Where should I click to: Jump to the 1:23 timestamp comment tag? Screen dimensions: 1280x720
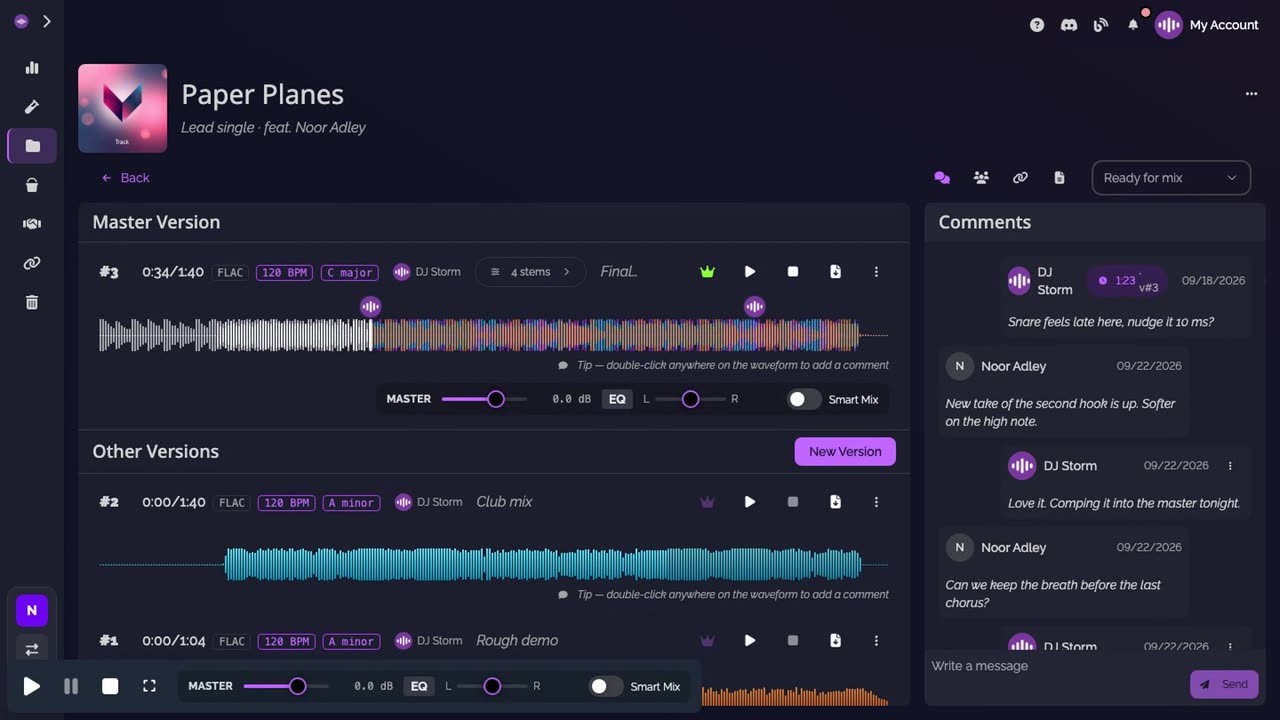pyautogui.click(x=1127, y=281)
